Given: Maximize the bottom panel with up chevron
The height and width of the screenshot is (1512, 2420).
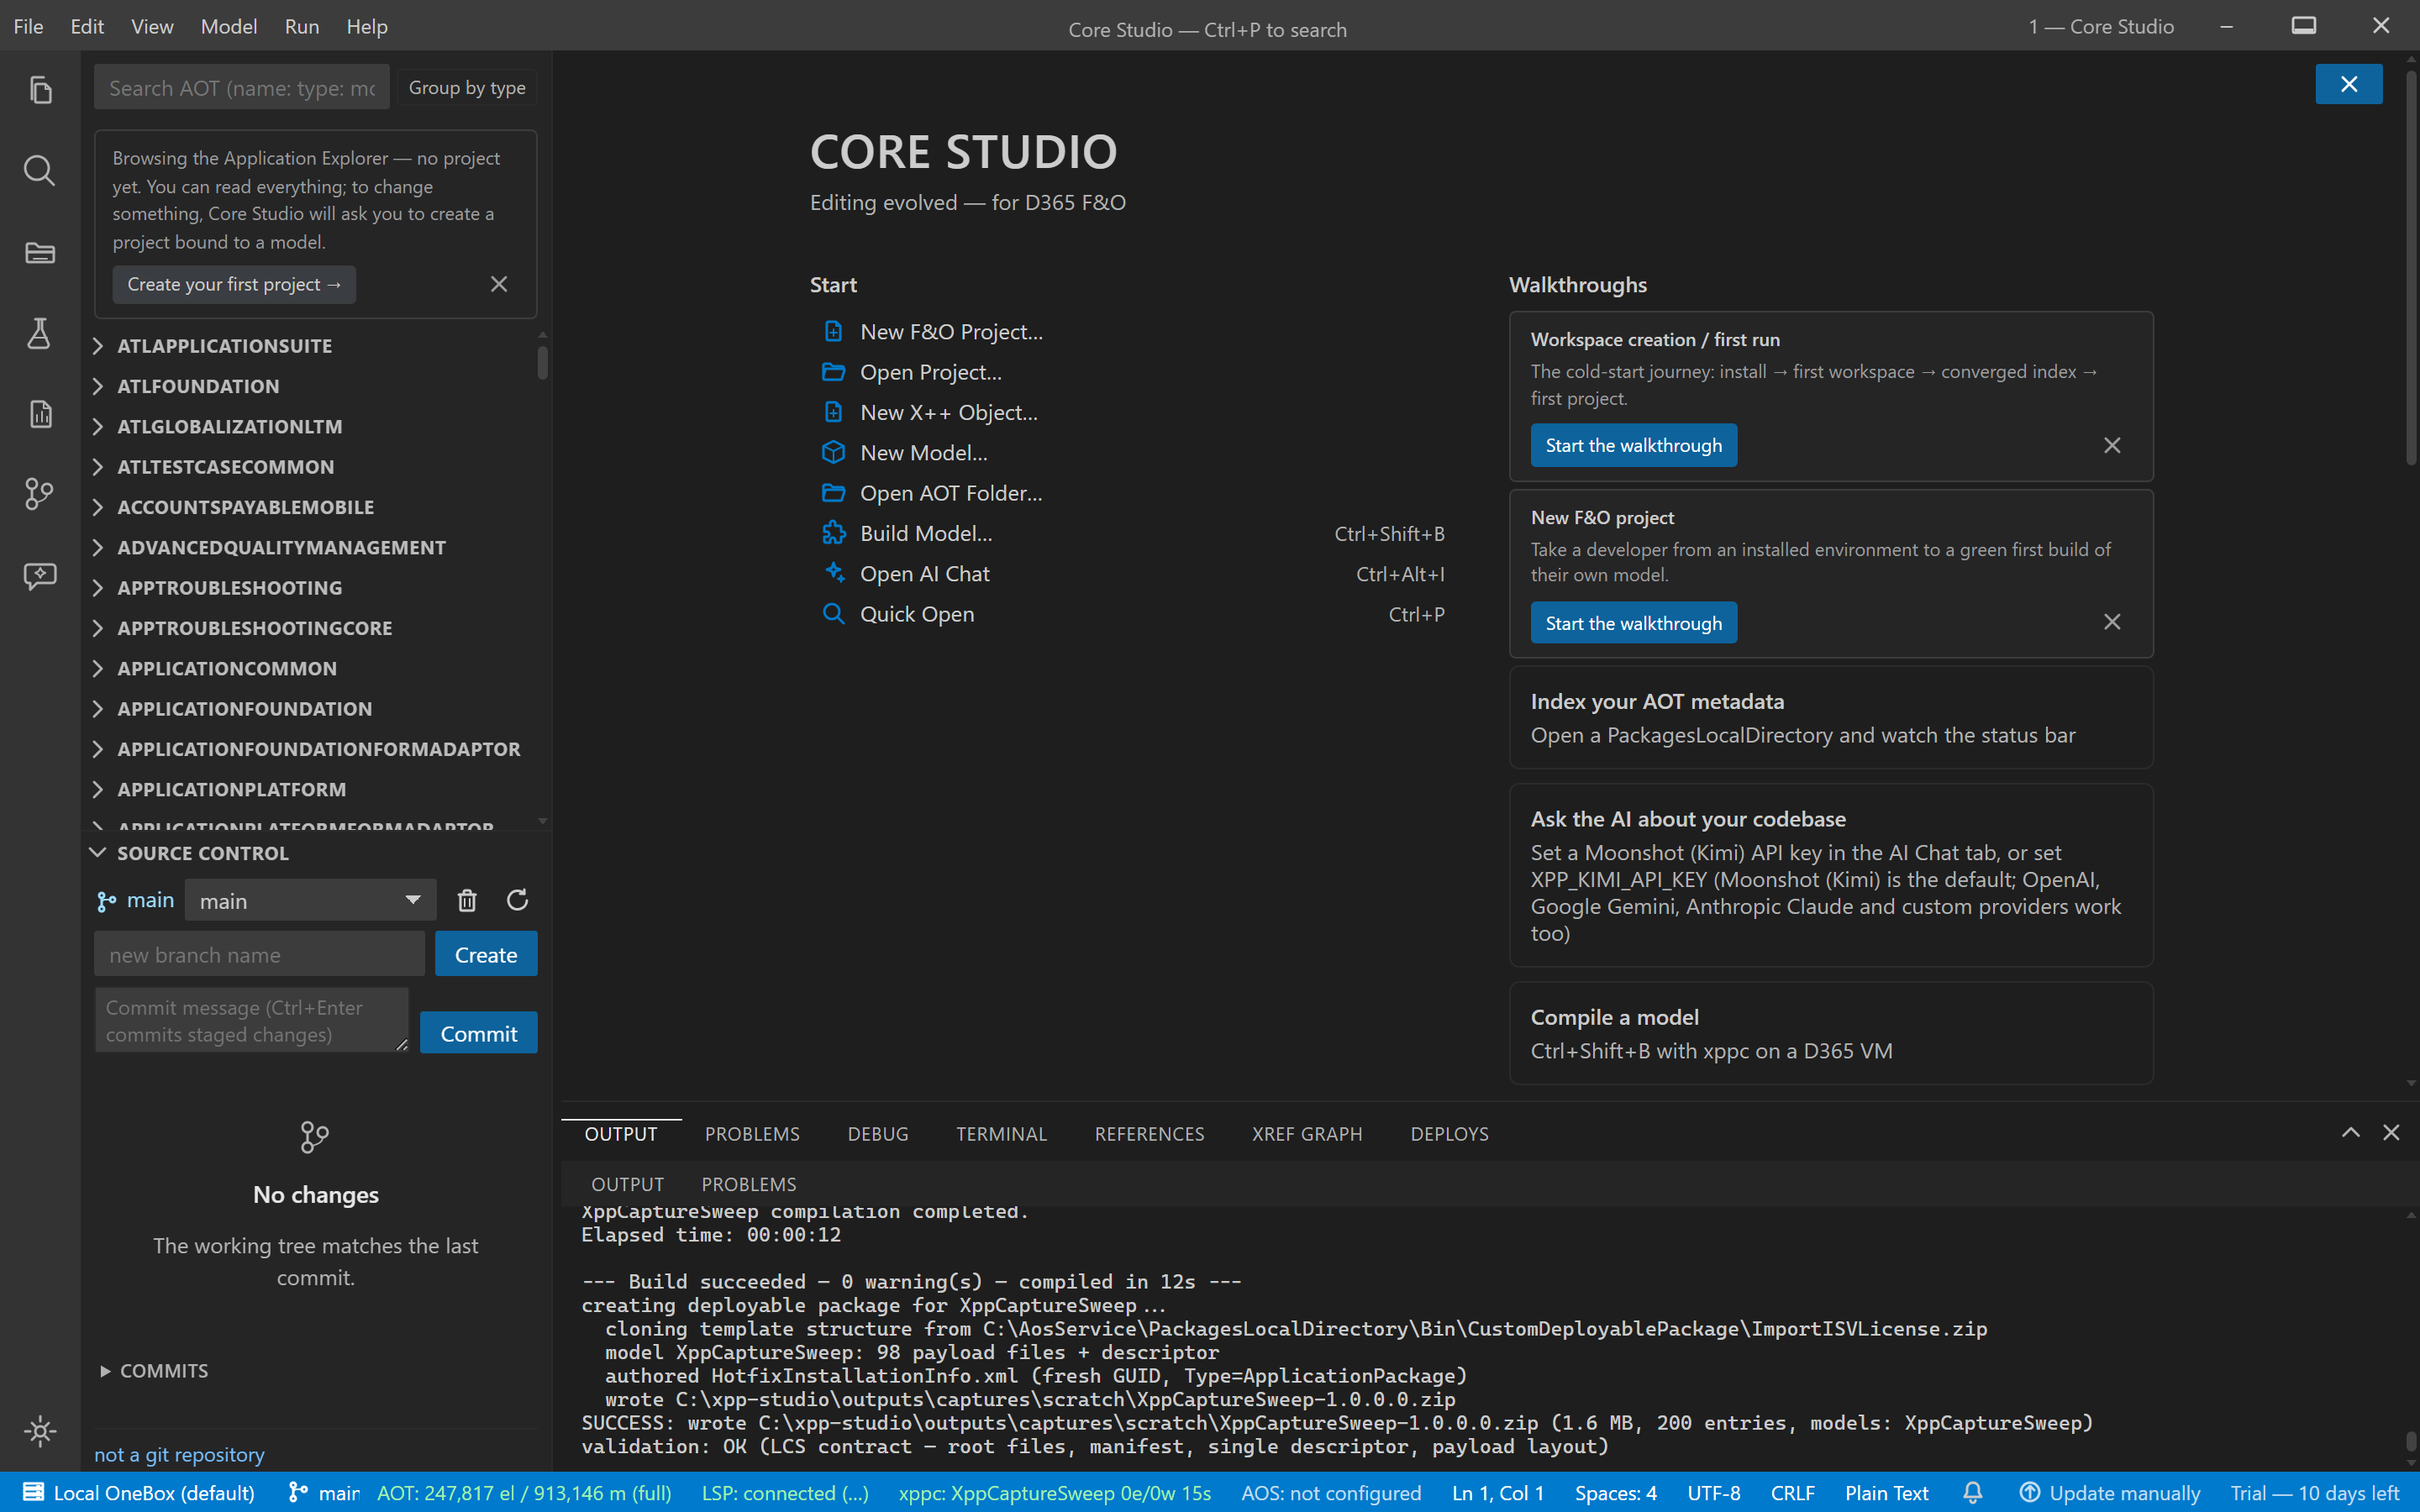Looking at the screenshot, I should (x=2350, y=1132).
